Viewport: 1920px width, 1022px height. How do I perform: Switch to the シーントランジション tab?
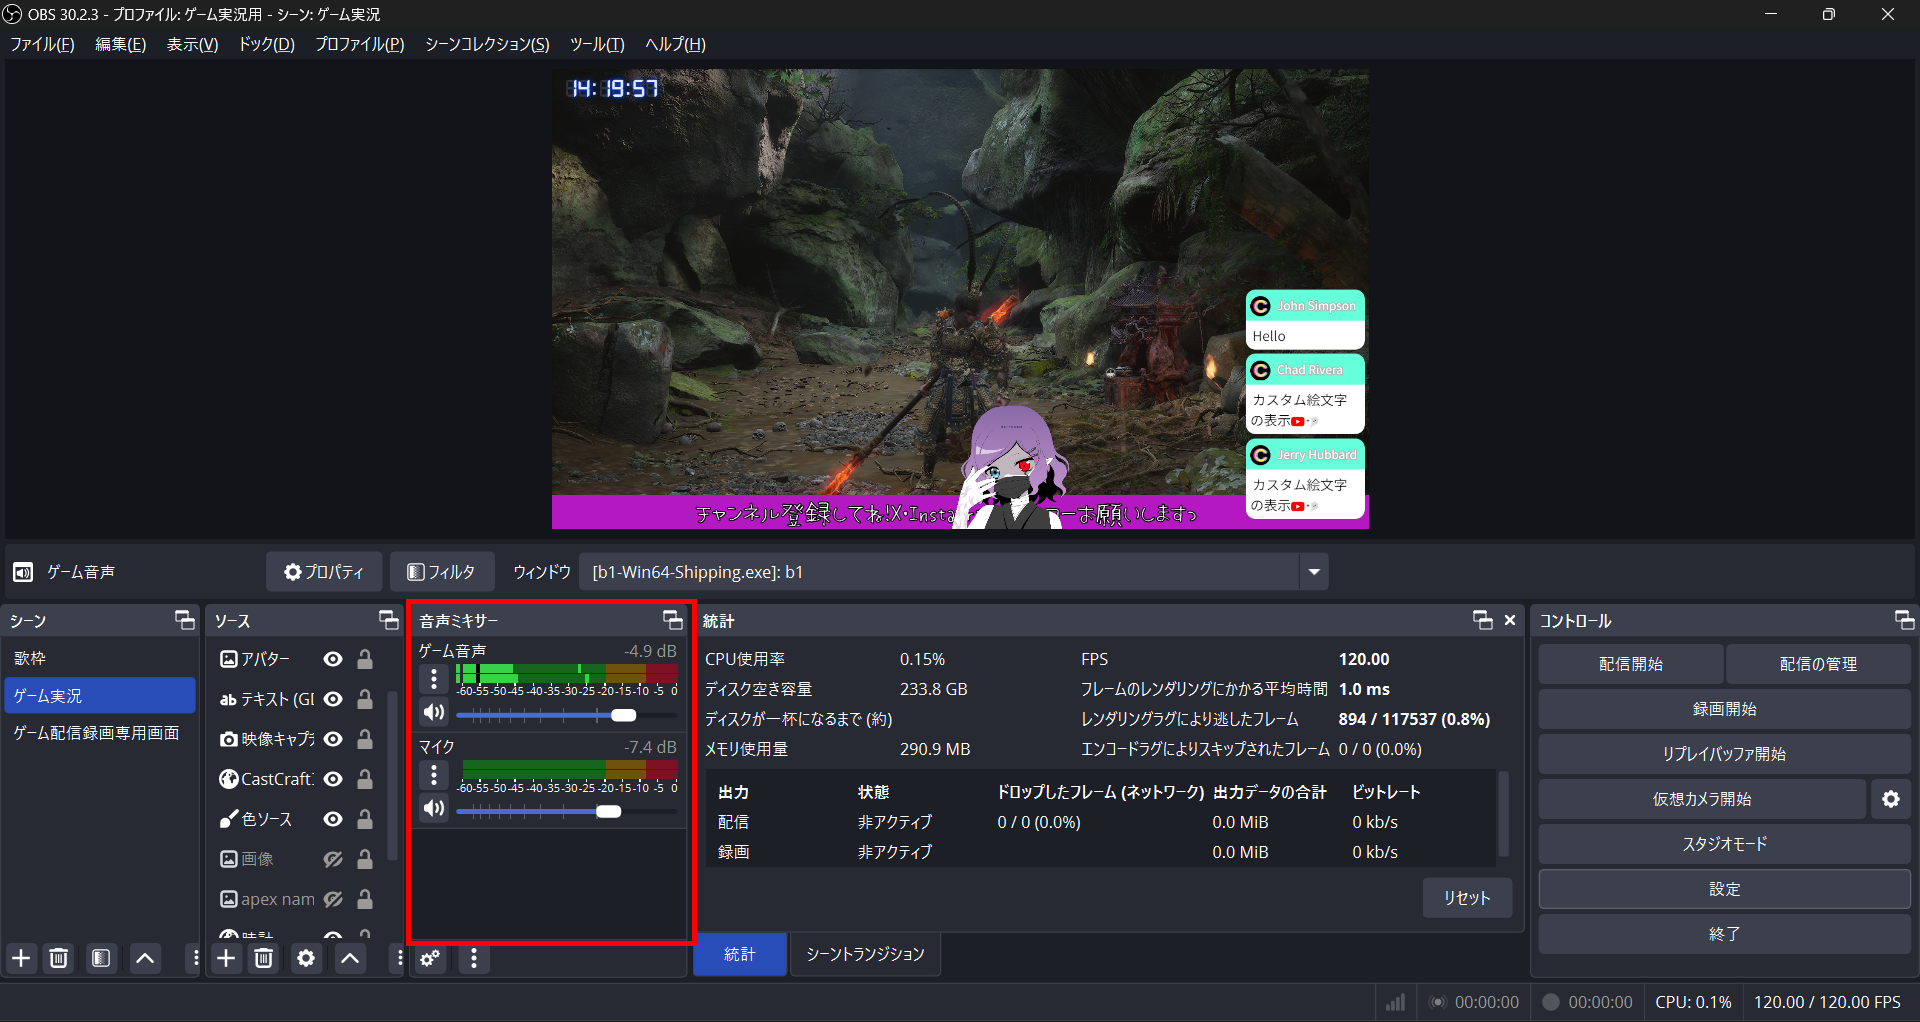pos(865,954)
